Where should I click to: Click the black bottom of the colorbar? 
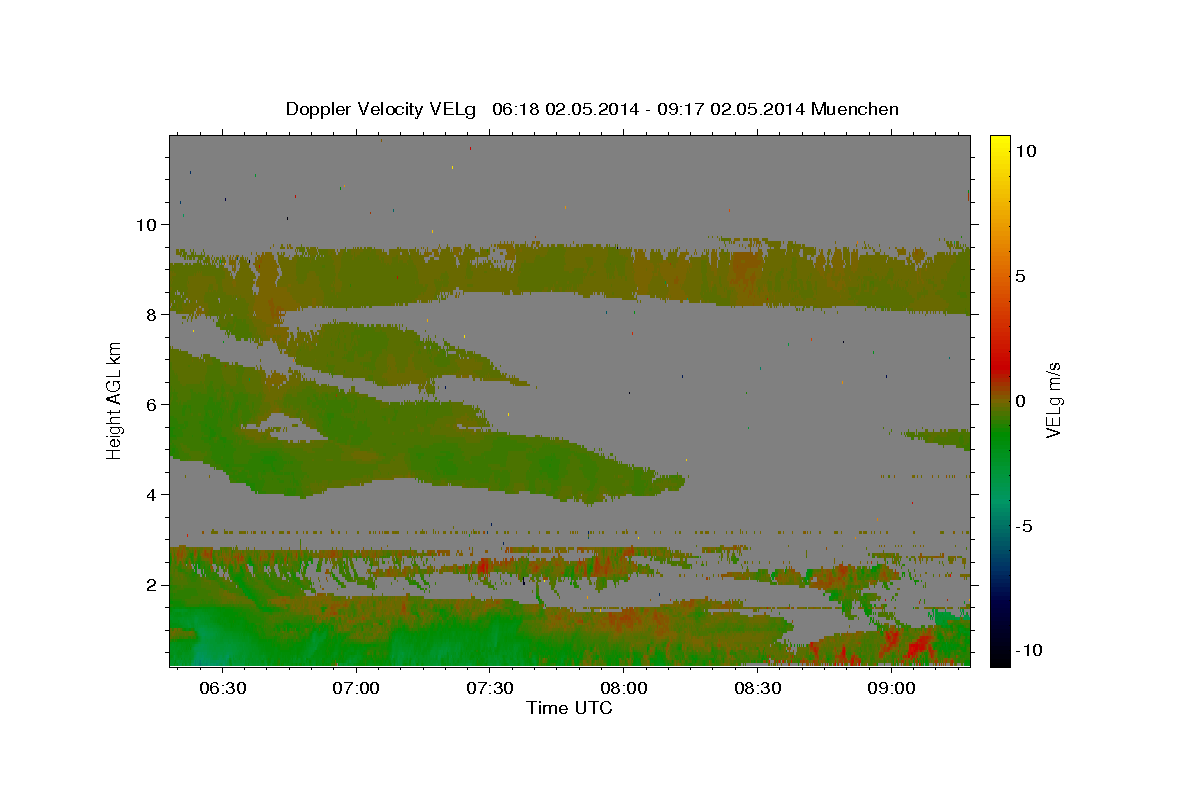1000,658
